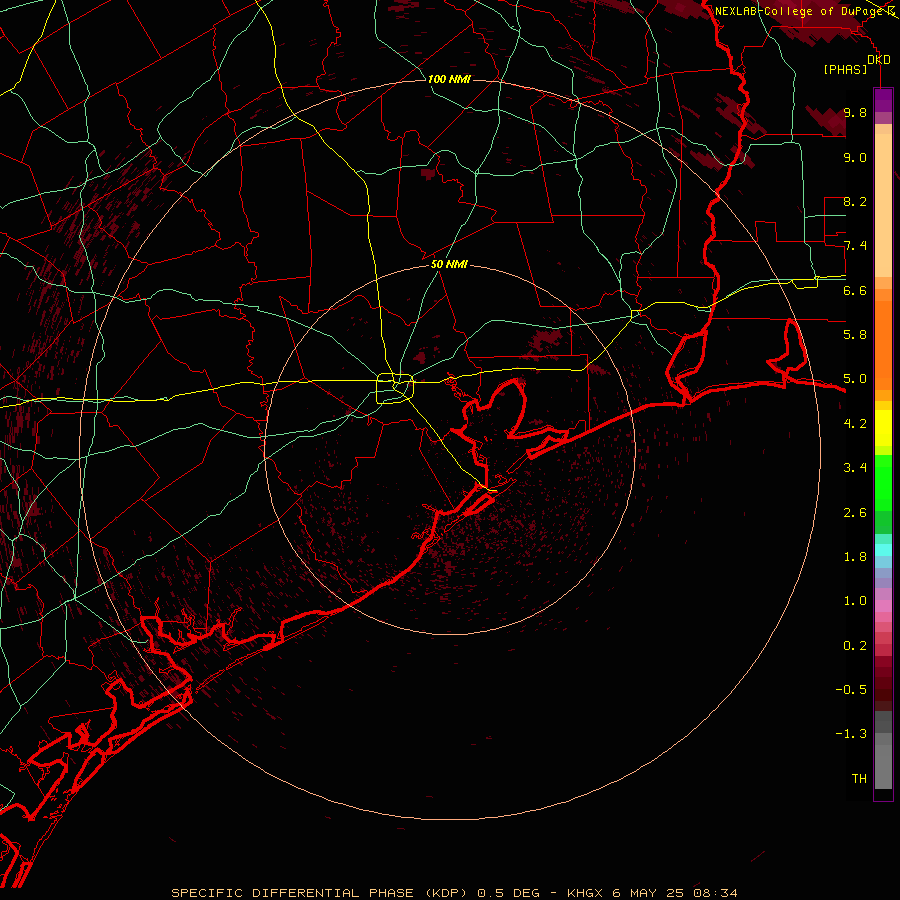Click the -0.5 scale value
This screenshot has width=900, height=900.
click(x=851, y=690)
